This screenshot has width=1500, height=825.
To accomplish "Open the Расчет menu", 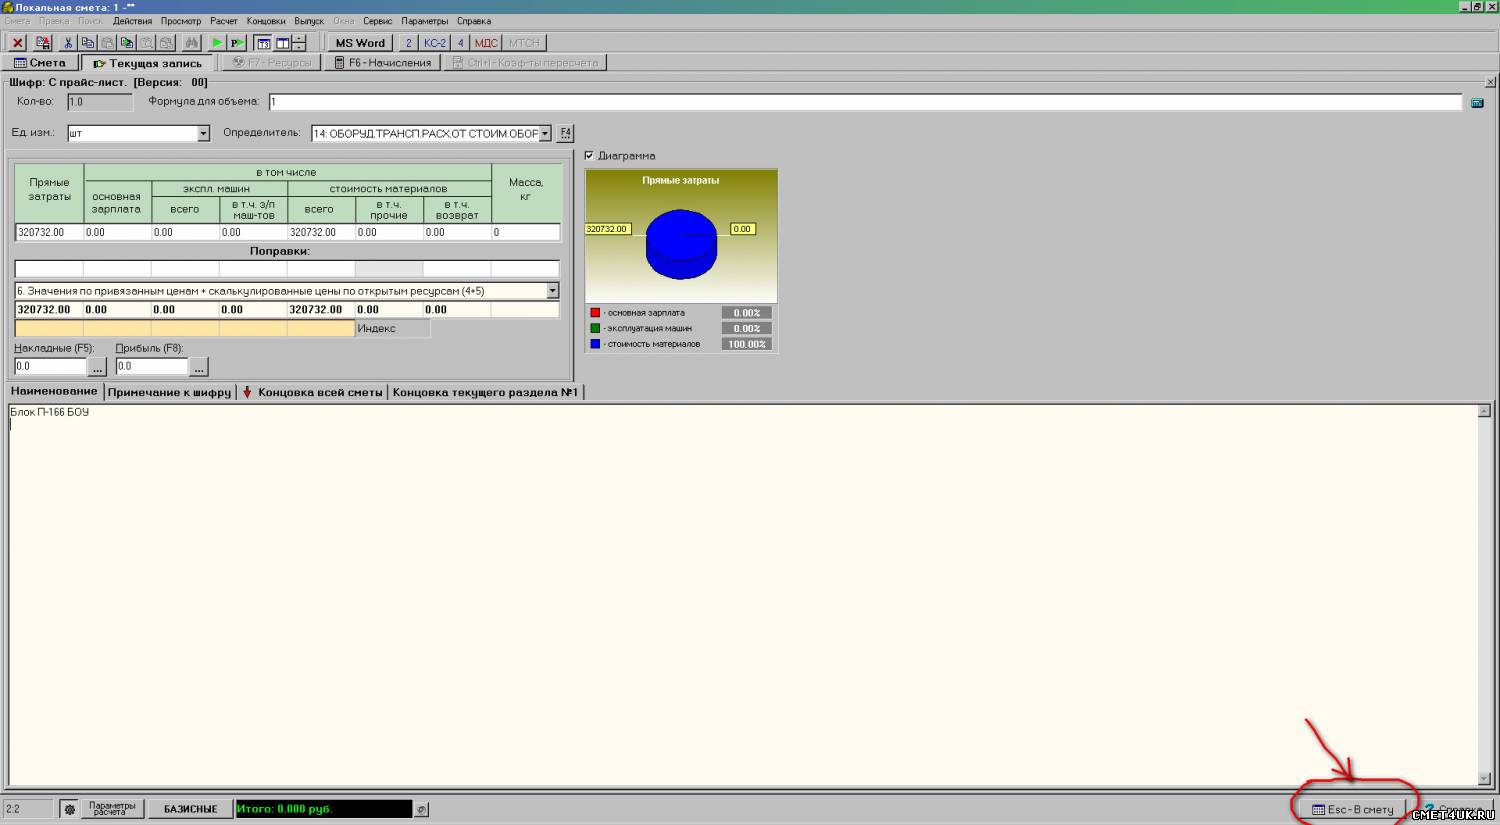I will pyautogui.click(x=224, y=21).
